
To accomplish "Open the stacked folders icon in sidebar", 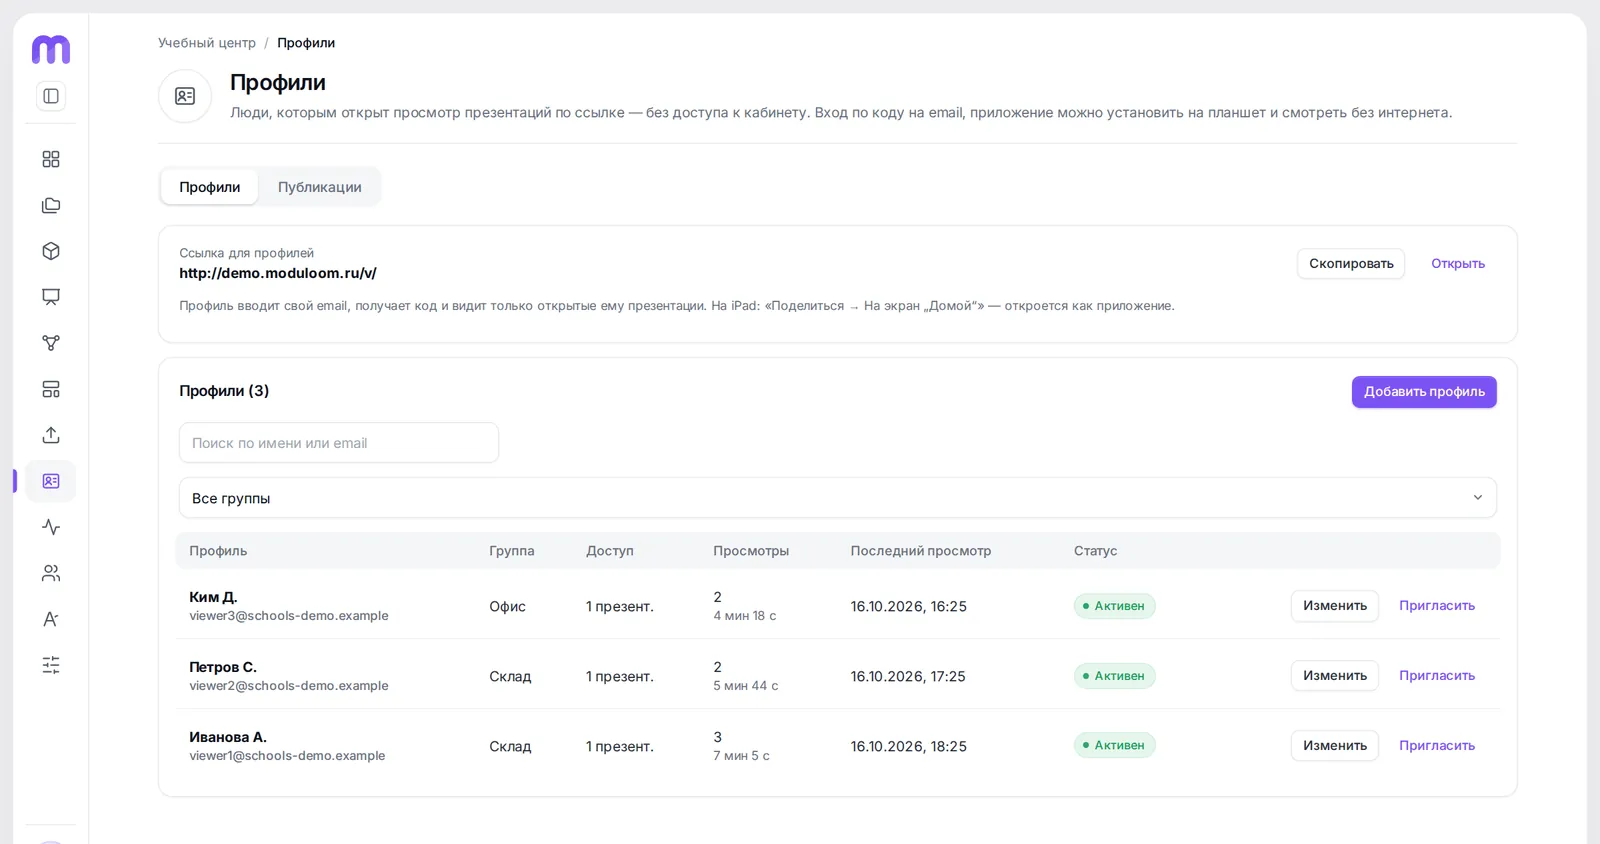I will (51, 205).
